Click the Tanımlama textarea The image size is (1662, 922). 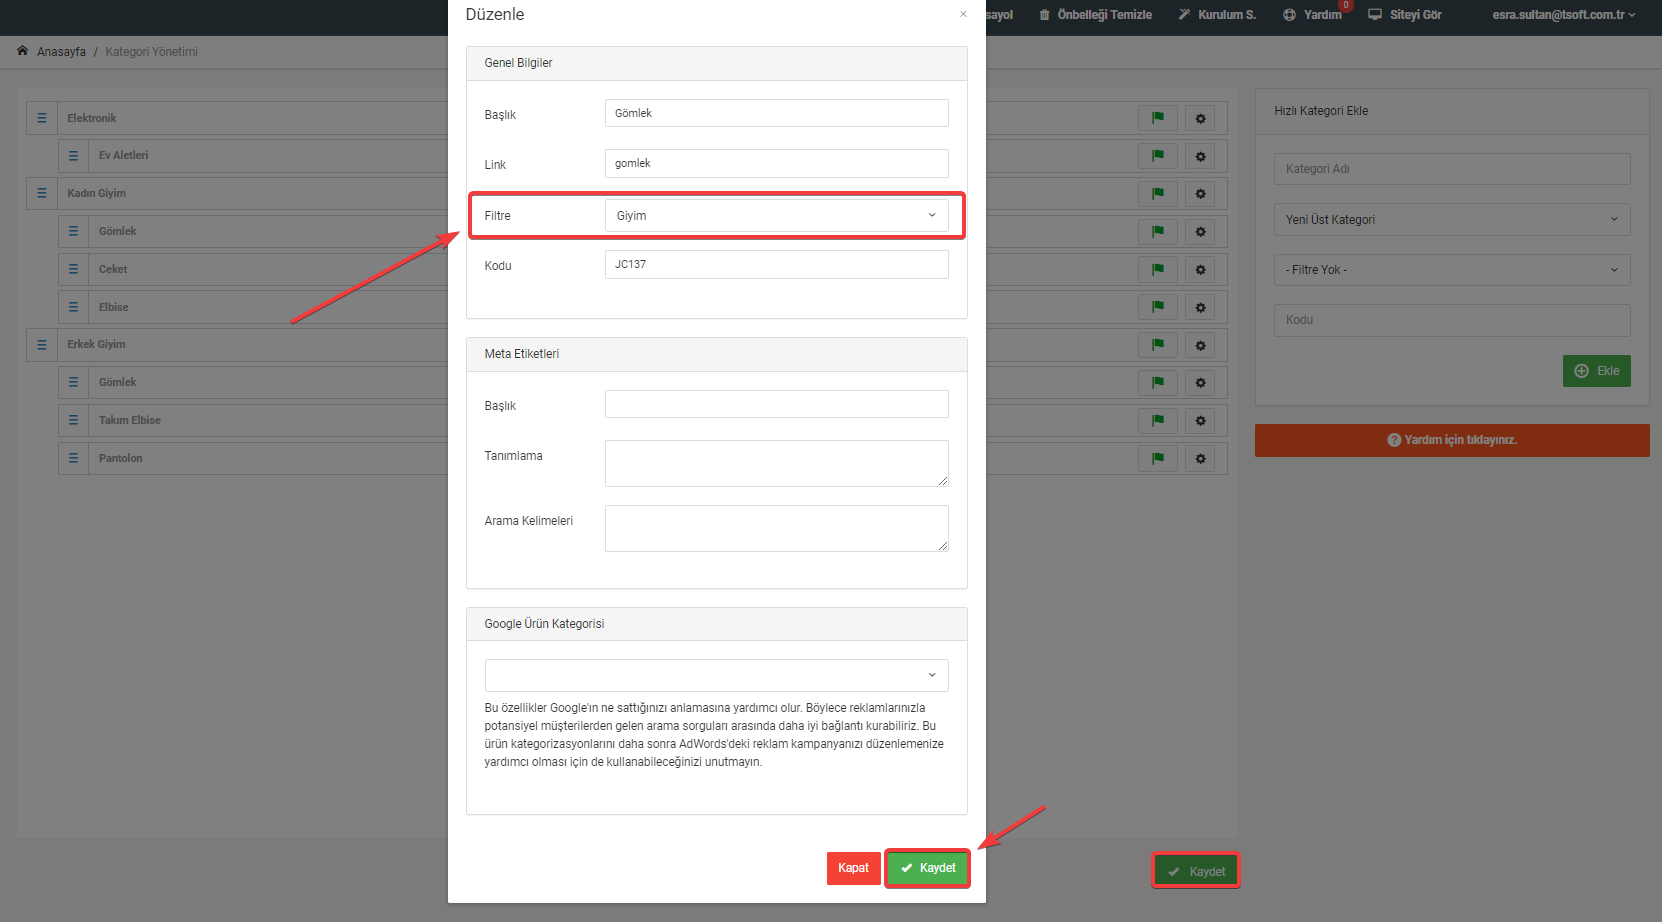point(776,463)
